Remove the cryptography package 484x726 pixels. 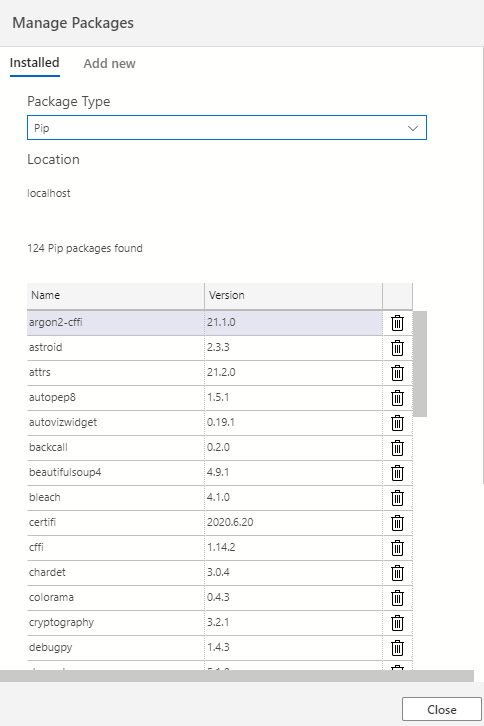click(397, 623)
